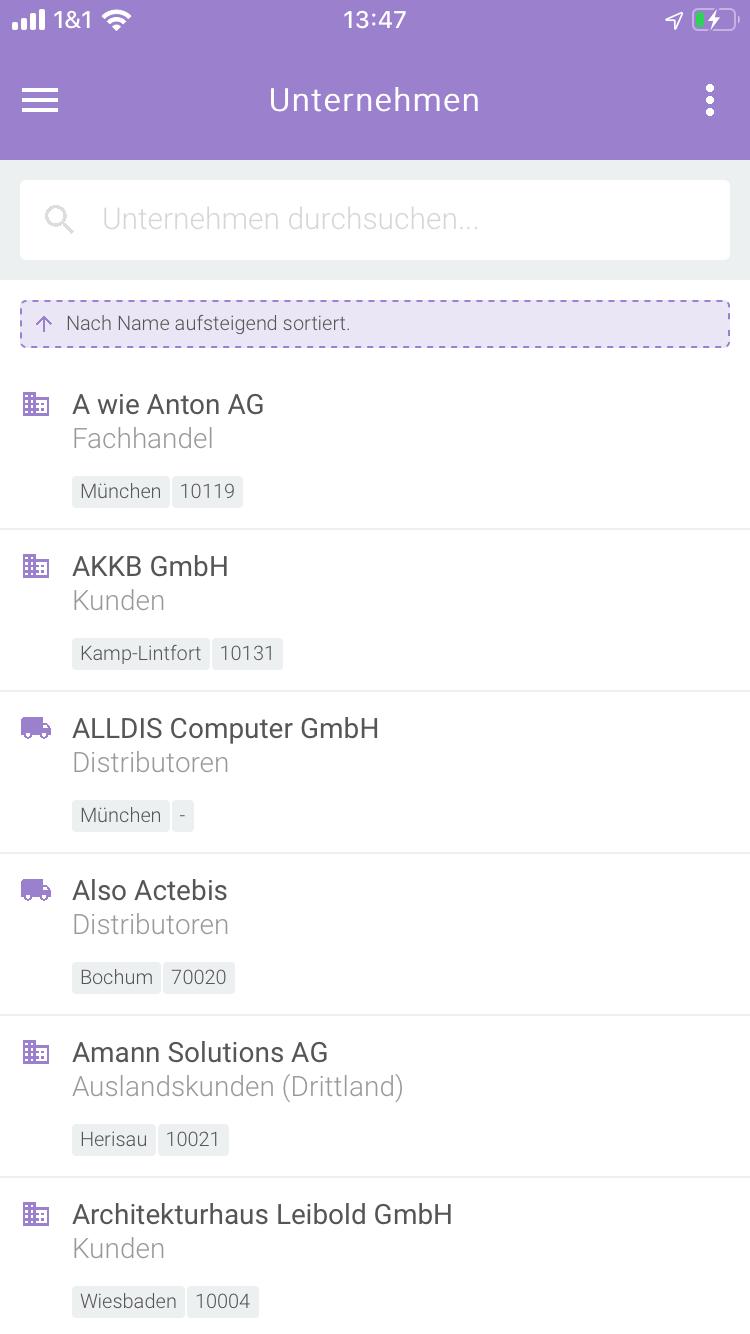The width and height of the screenshot is (750, 1334).
Task: Open the hamburger navigation menu
Action: 40,100
